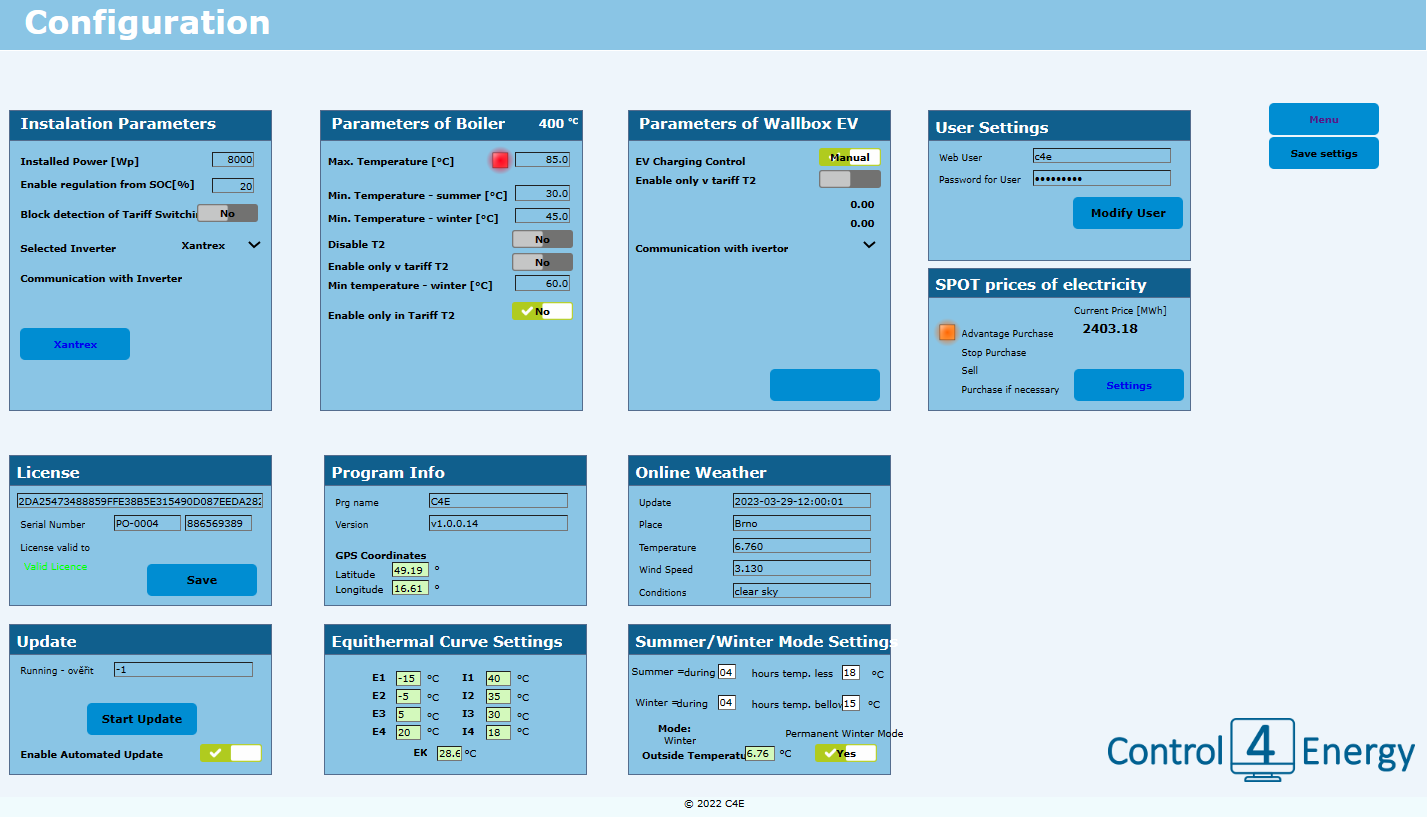The image size is (1427, 817).
Task: Disable Enable Automated Update switch
Action: point(230,754)
